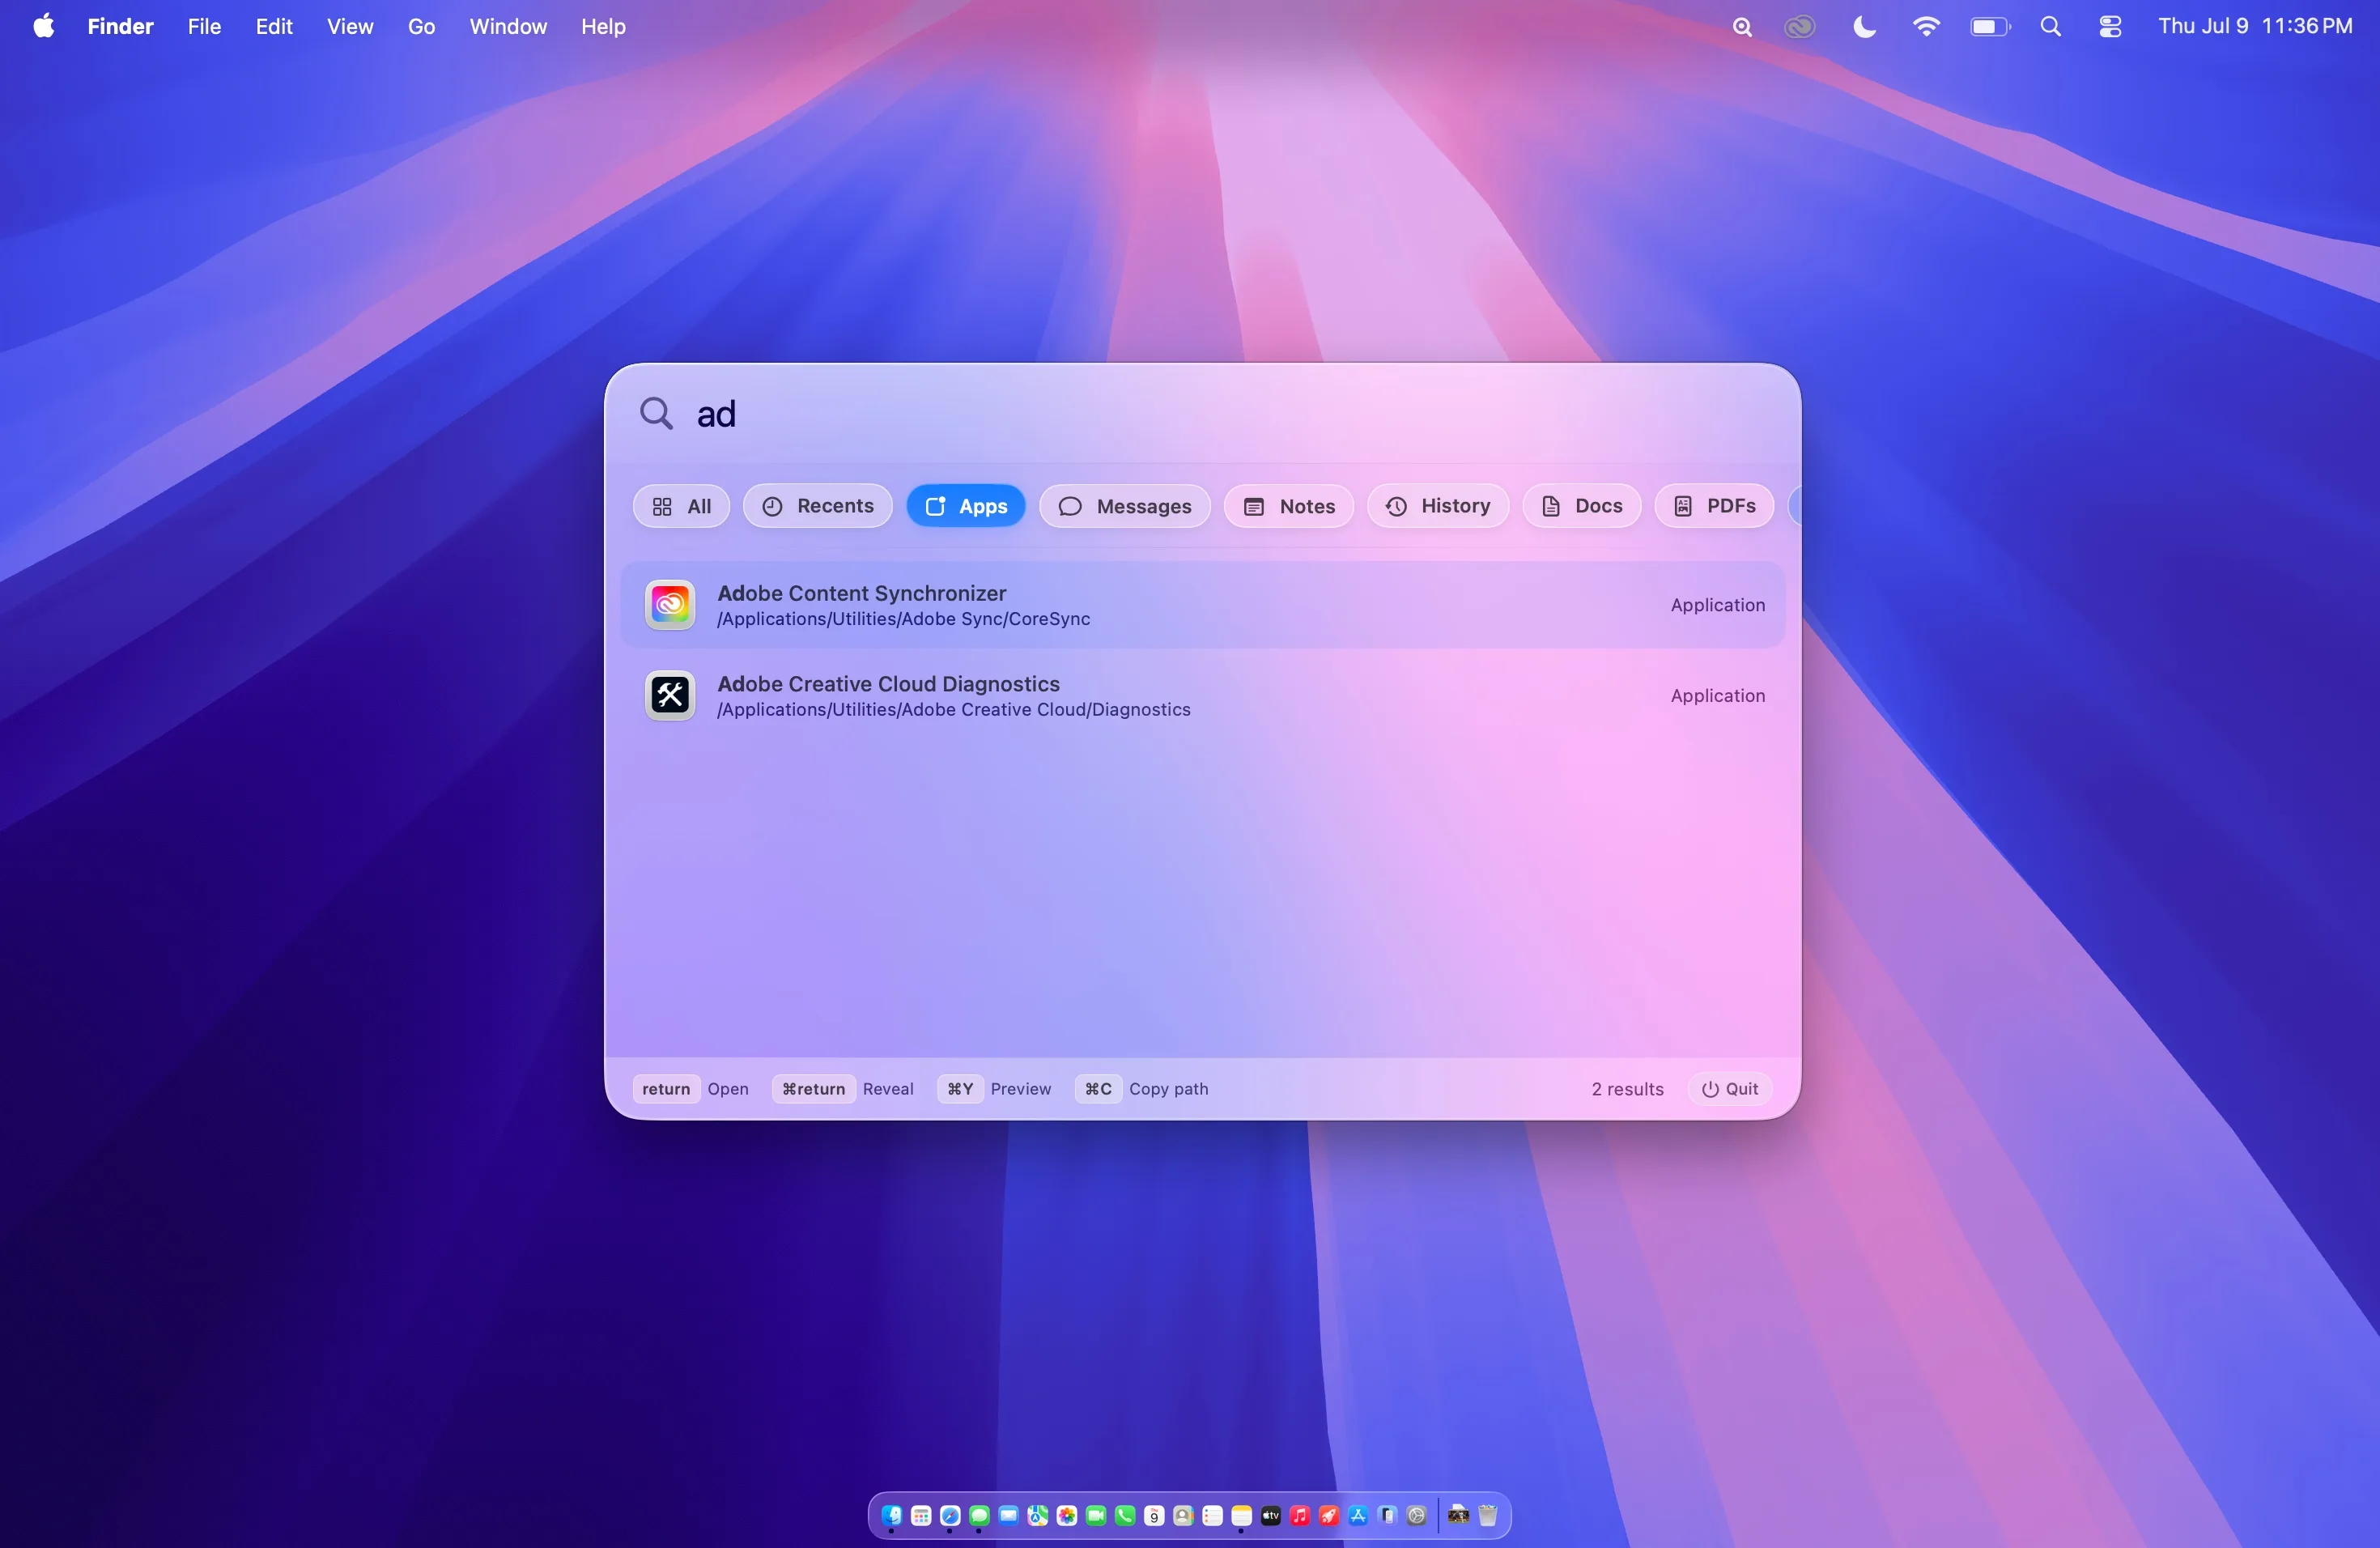Screen dimensions: 2380x1548
Task: Open Control Center in menu bar
Action: click(x=2110, y=27)
